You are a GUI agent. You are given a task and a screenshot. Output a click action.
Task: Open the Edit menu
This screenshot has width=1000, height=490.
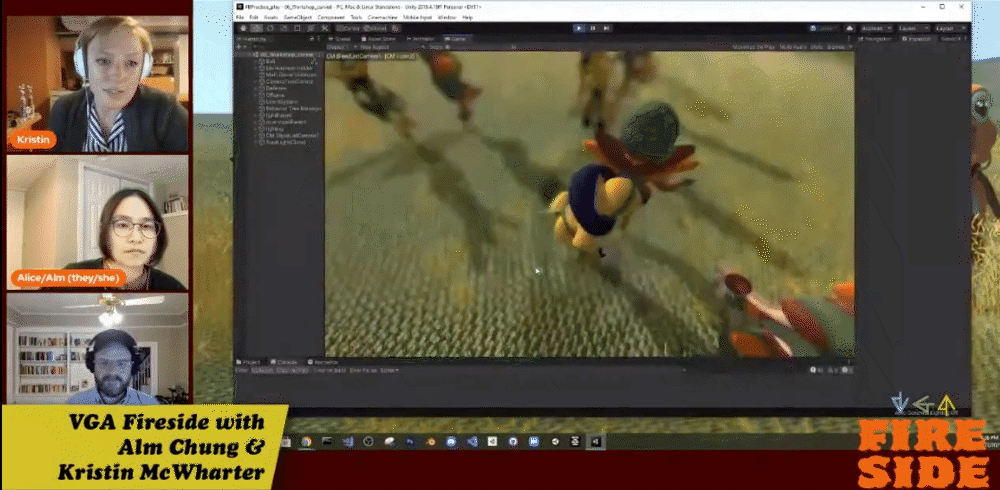(253, 17)
